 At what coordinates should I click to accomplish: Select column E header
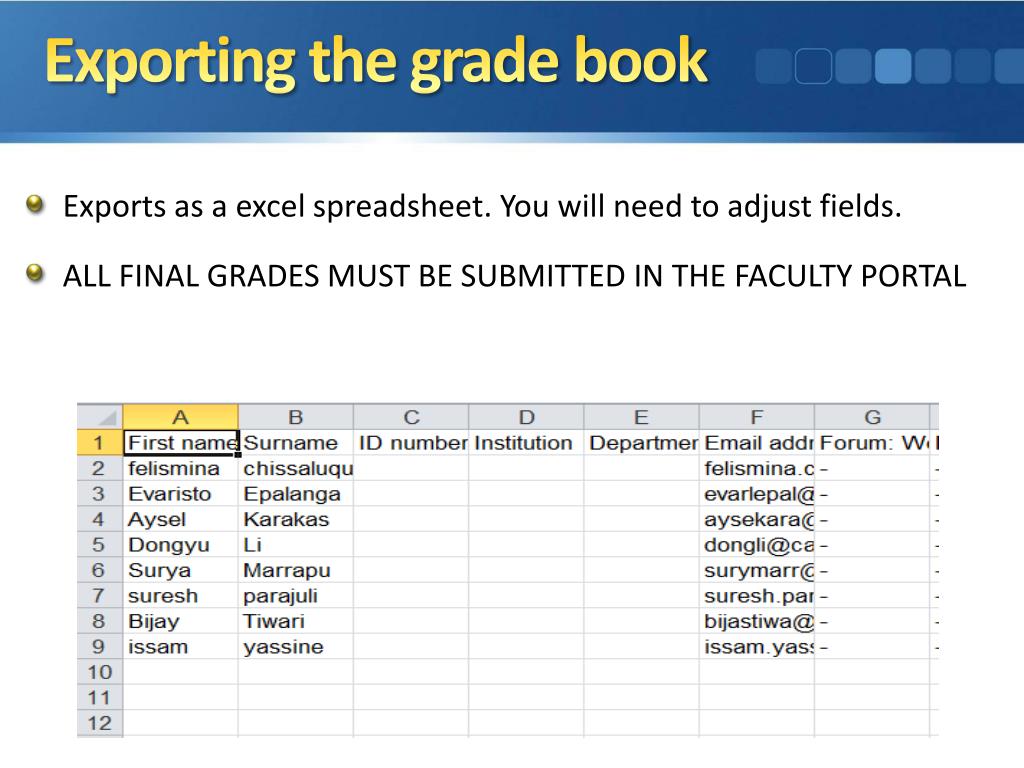[641, 417]
